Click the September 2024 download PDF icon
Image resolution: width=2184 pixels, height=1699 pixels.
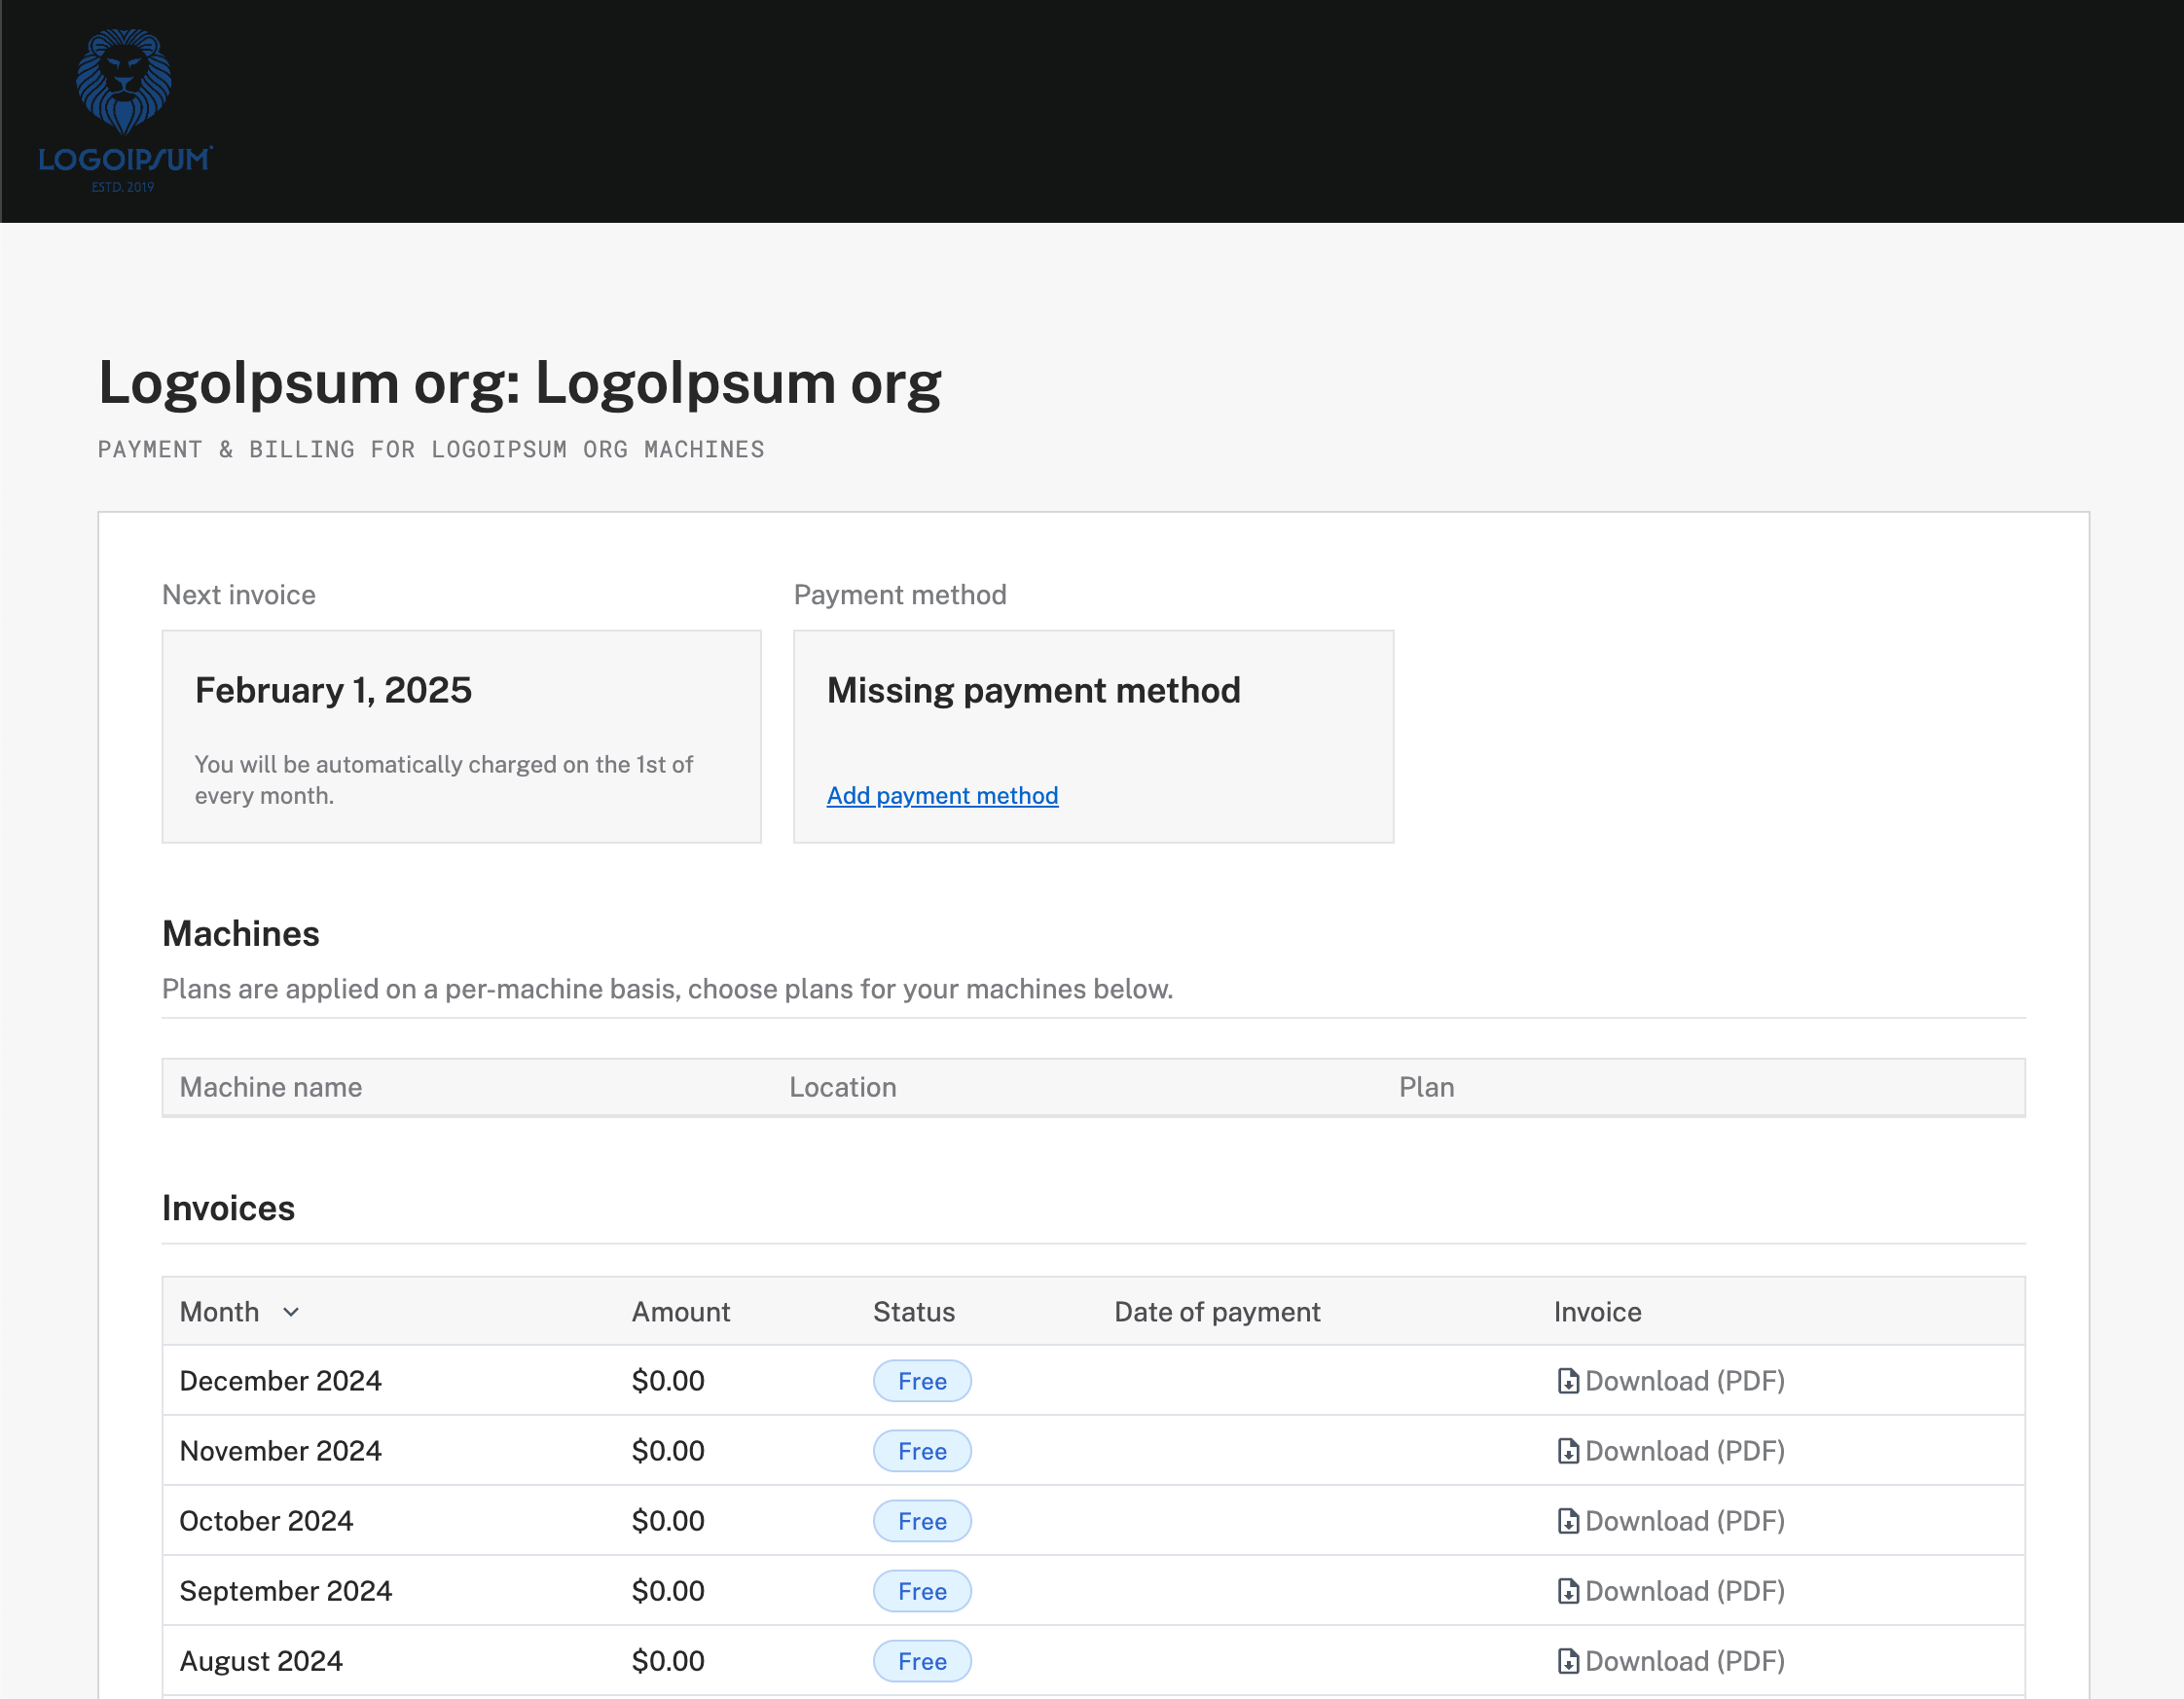pyautogui.click(x=1569, y=1591)
